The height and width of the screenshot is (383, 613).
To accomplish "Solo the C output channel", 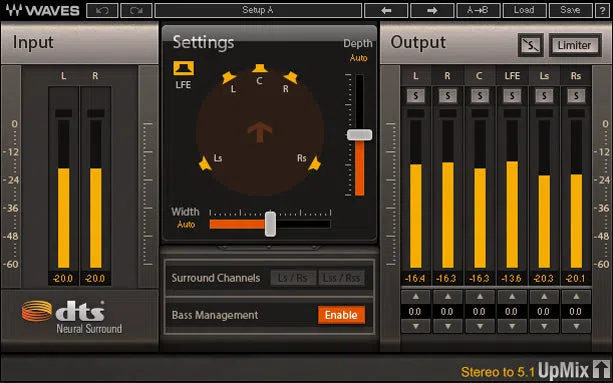I will [x=480, y=96].
